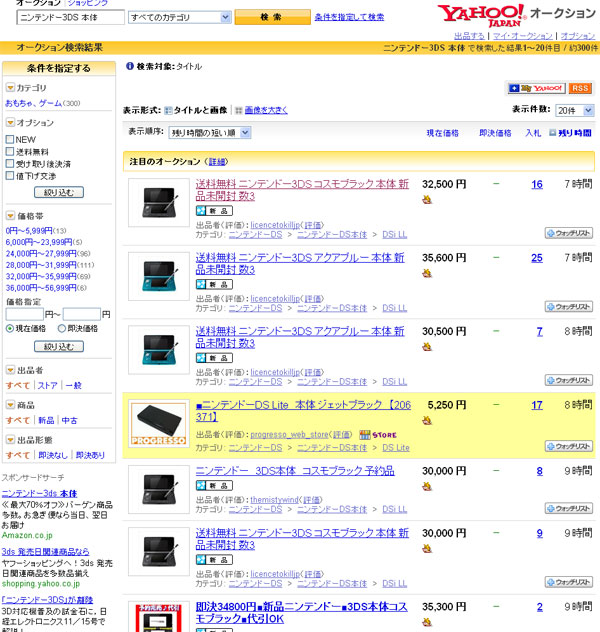The width and height of the screenshot is (600, 632).
Task: Open the すべてのカテゴリ category dropdown
Action: pos(180,17)
